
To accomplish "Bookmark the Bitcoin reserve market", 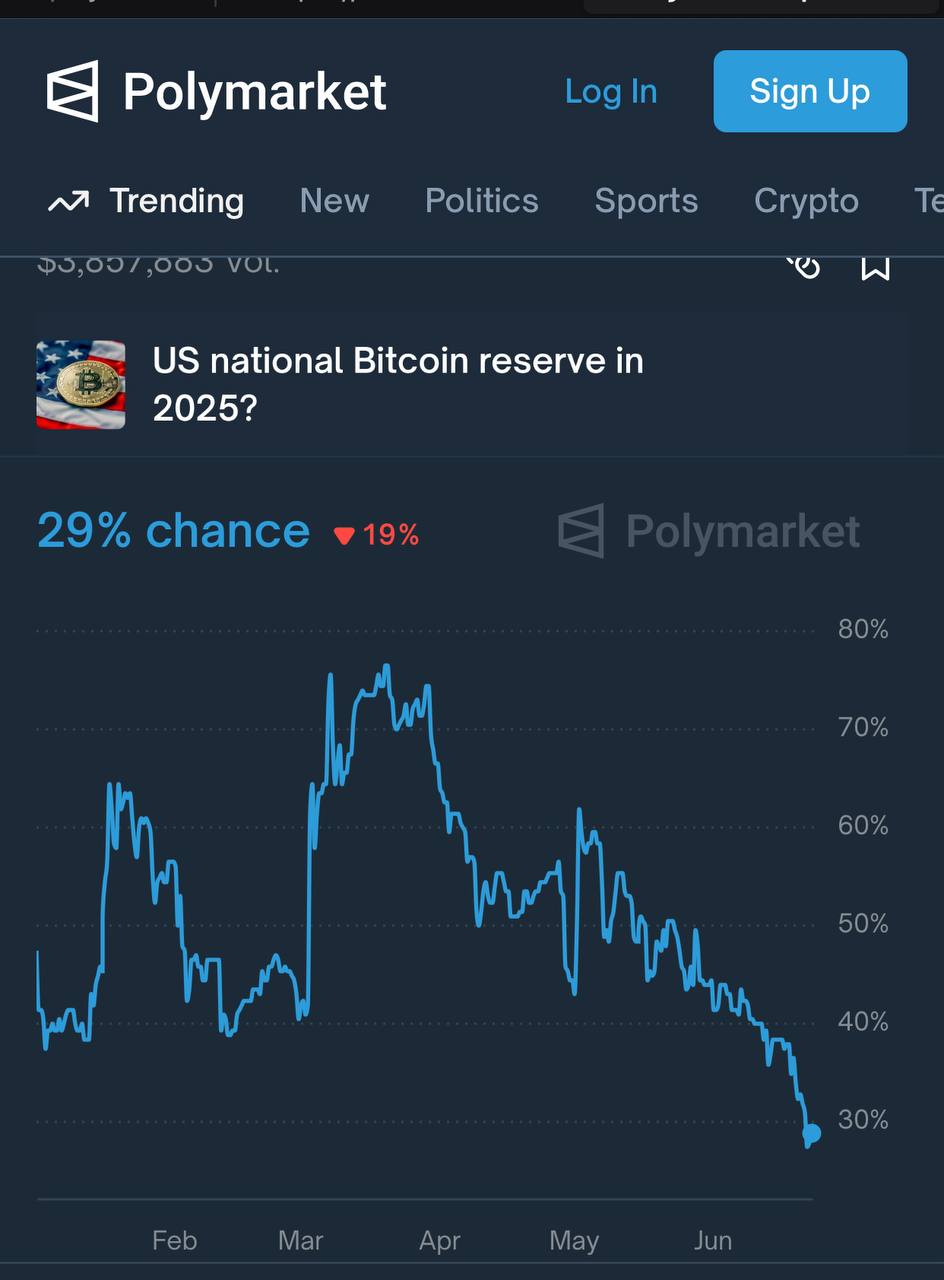I will 877,266.
